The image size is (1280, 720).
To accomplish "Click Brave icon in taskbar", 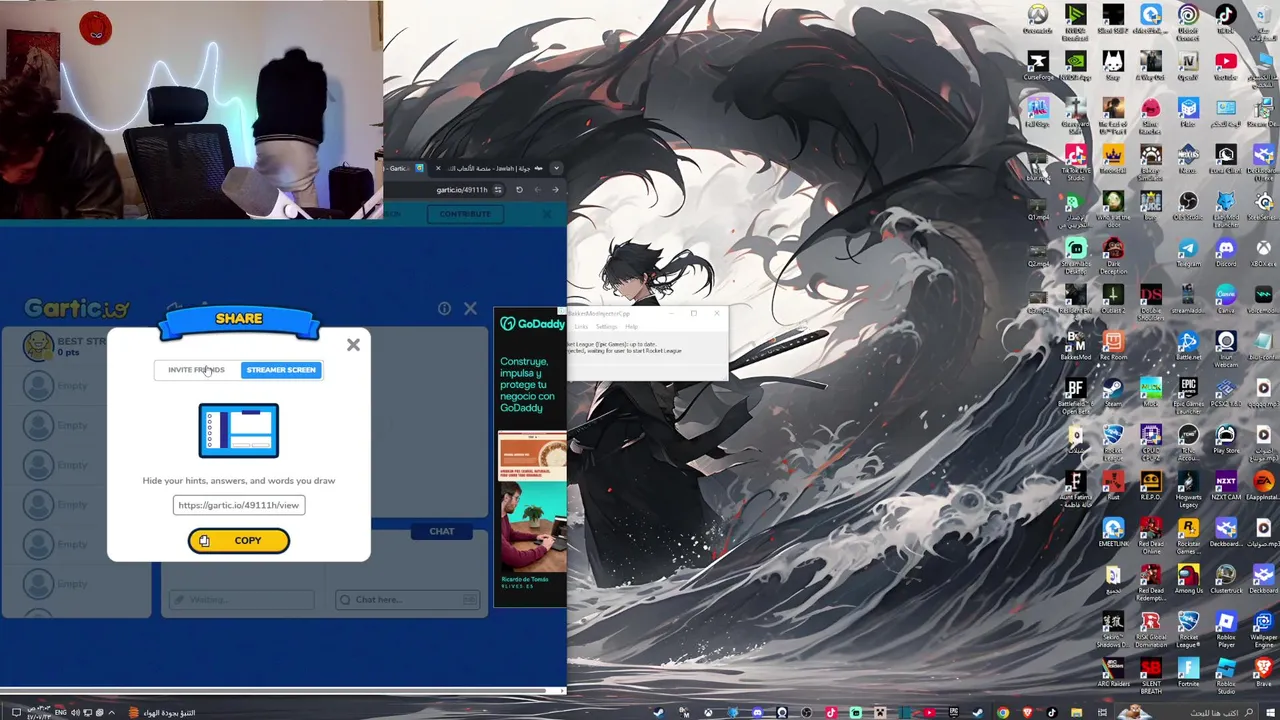I will point(1027,713).
